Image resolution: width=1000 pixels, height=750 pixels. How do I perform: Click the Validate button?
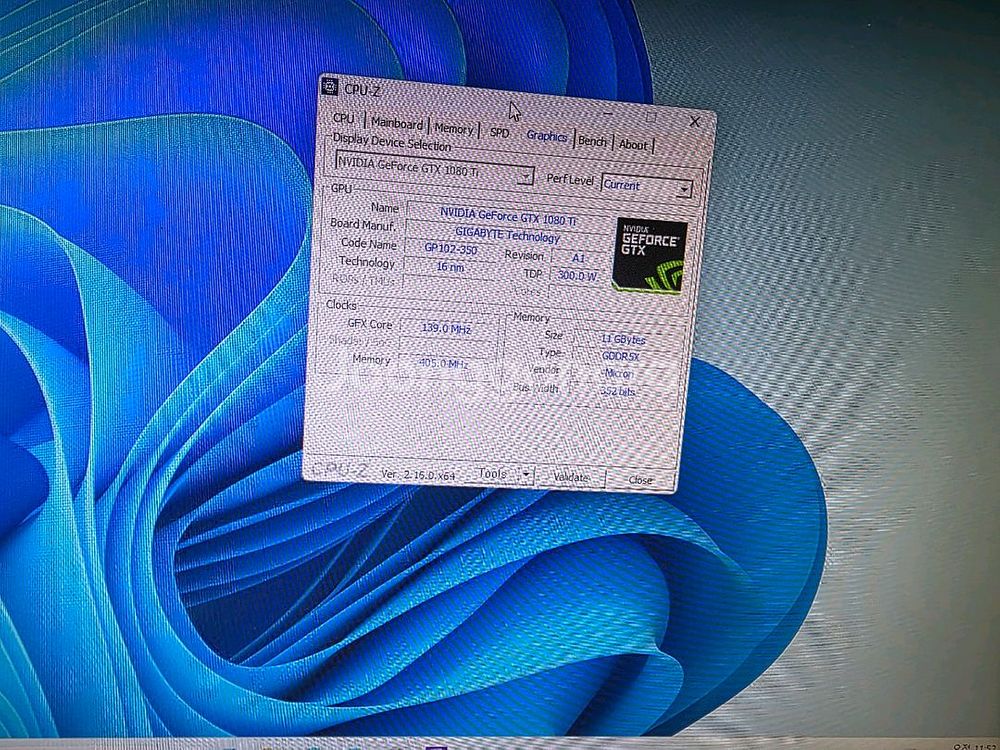coord(571,478)
